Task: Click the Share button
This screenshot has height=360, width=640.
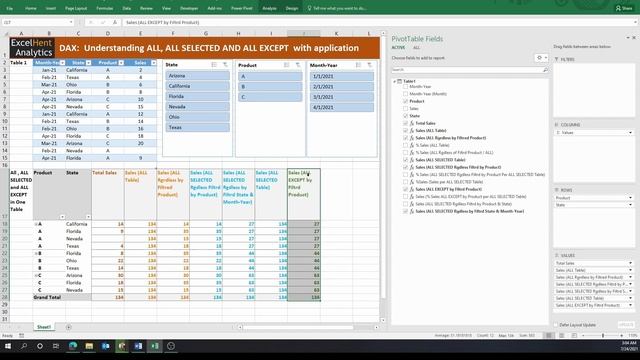Action: tap(624, 8)
